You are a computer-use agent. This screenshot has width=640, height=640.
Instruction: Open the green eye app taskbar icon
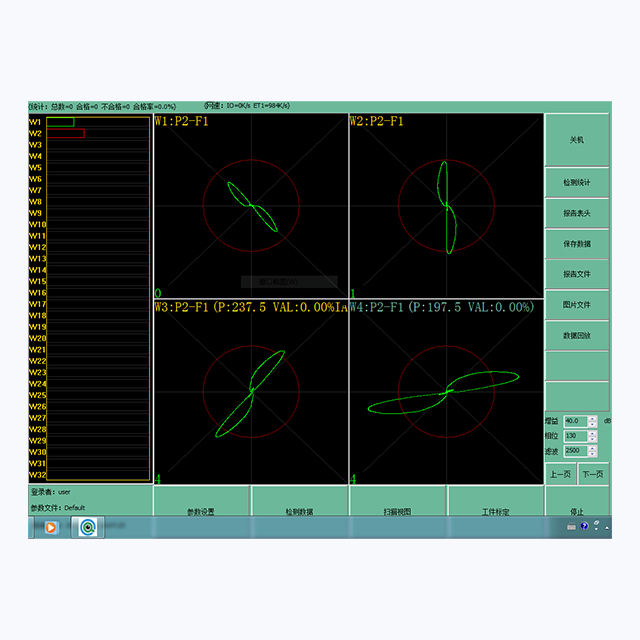(88, 527)
